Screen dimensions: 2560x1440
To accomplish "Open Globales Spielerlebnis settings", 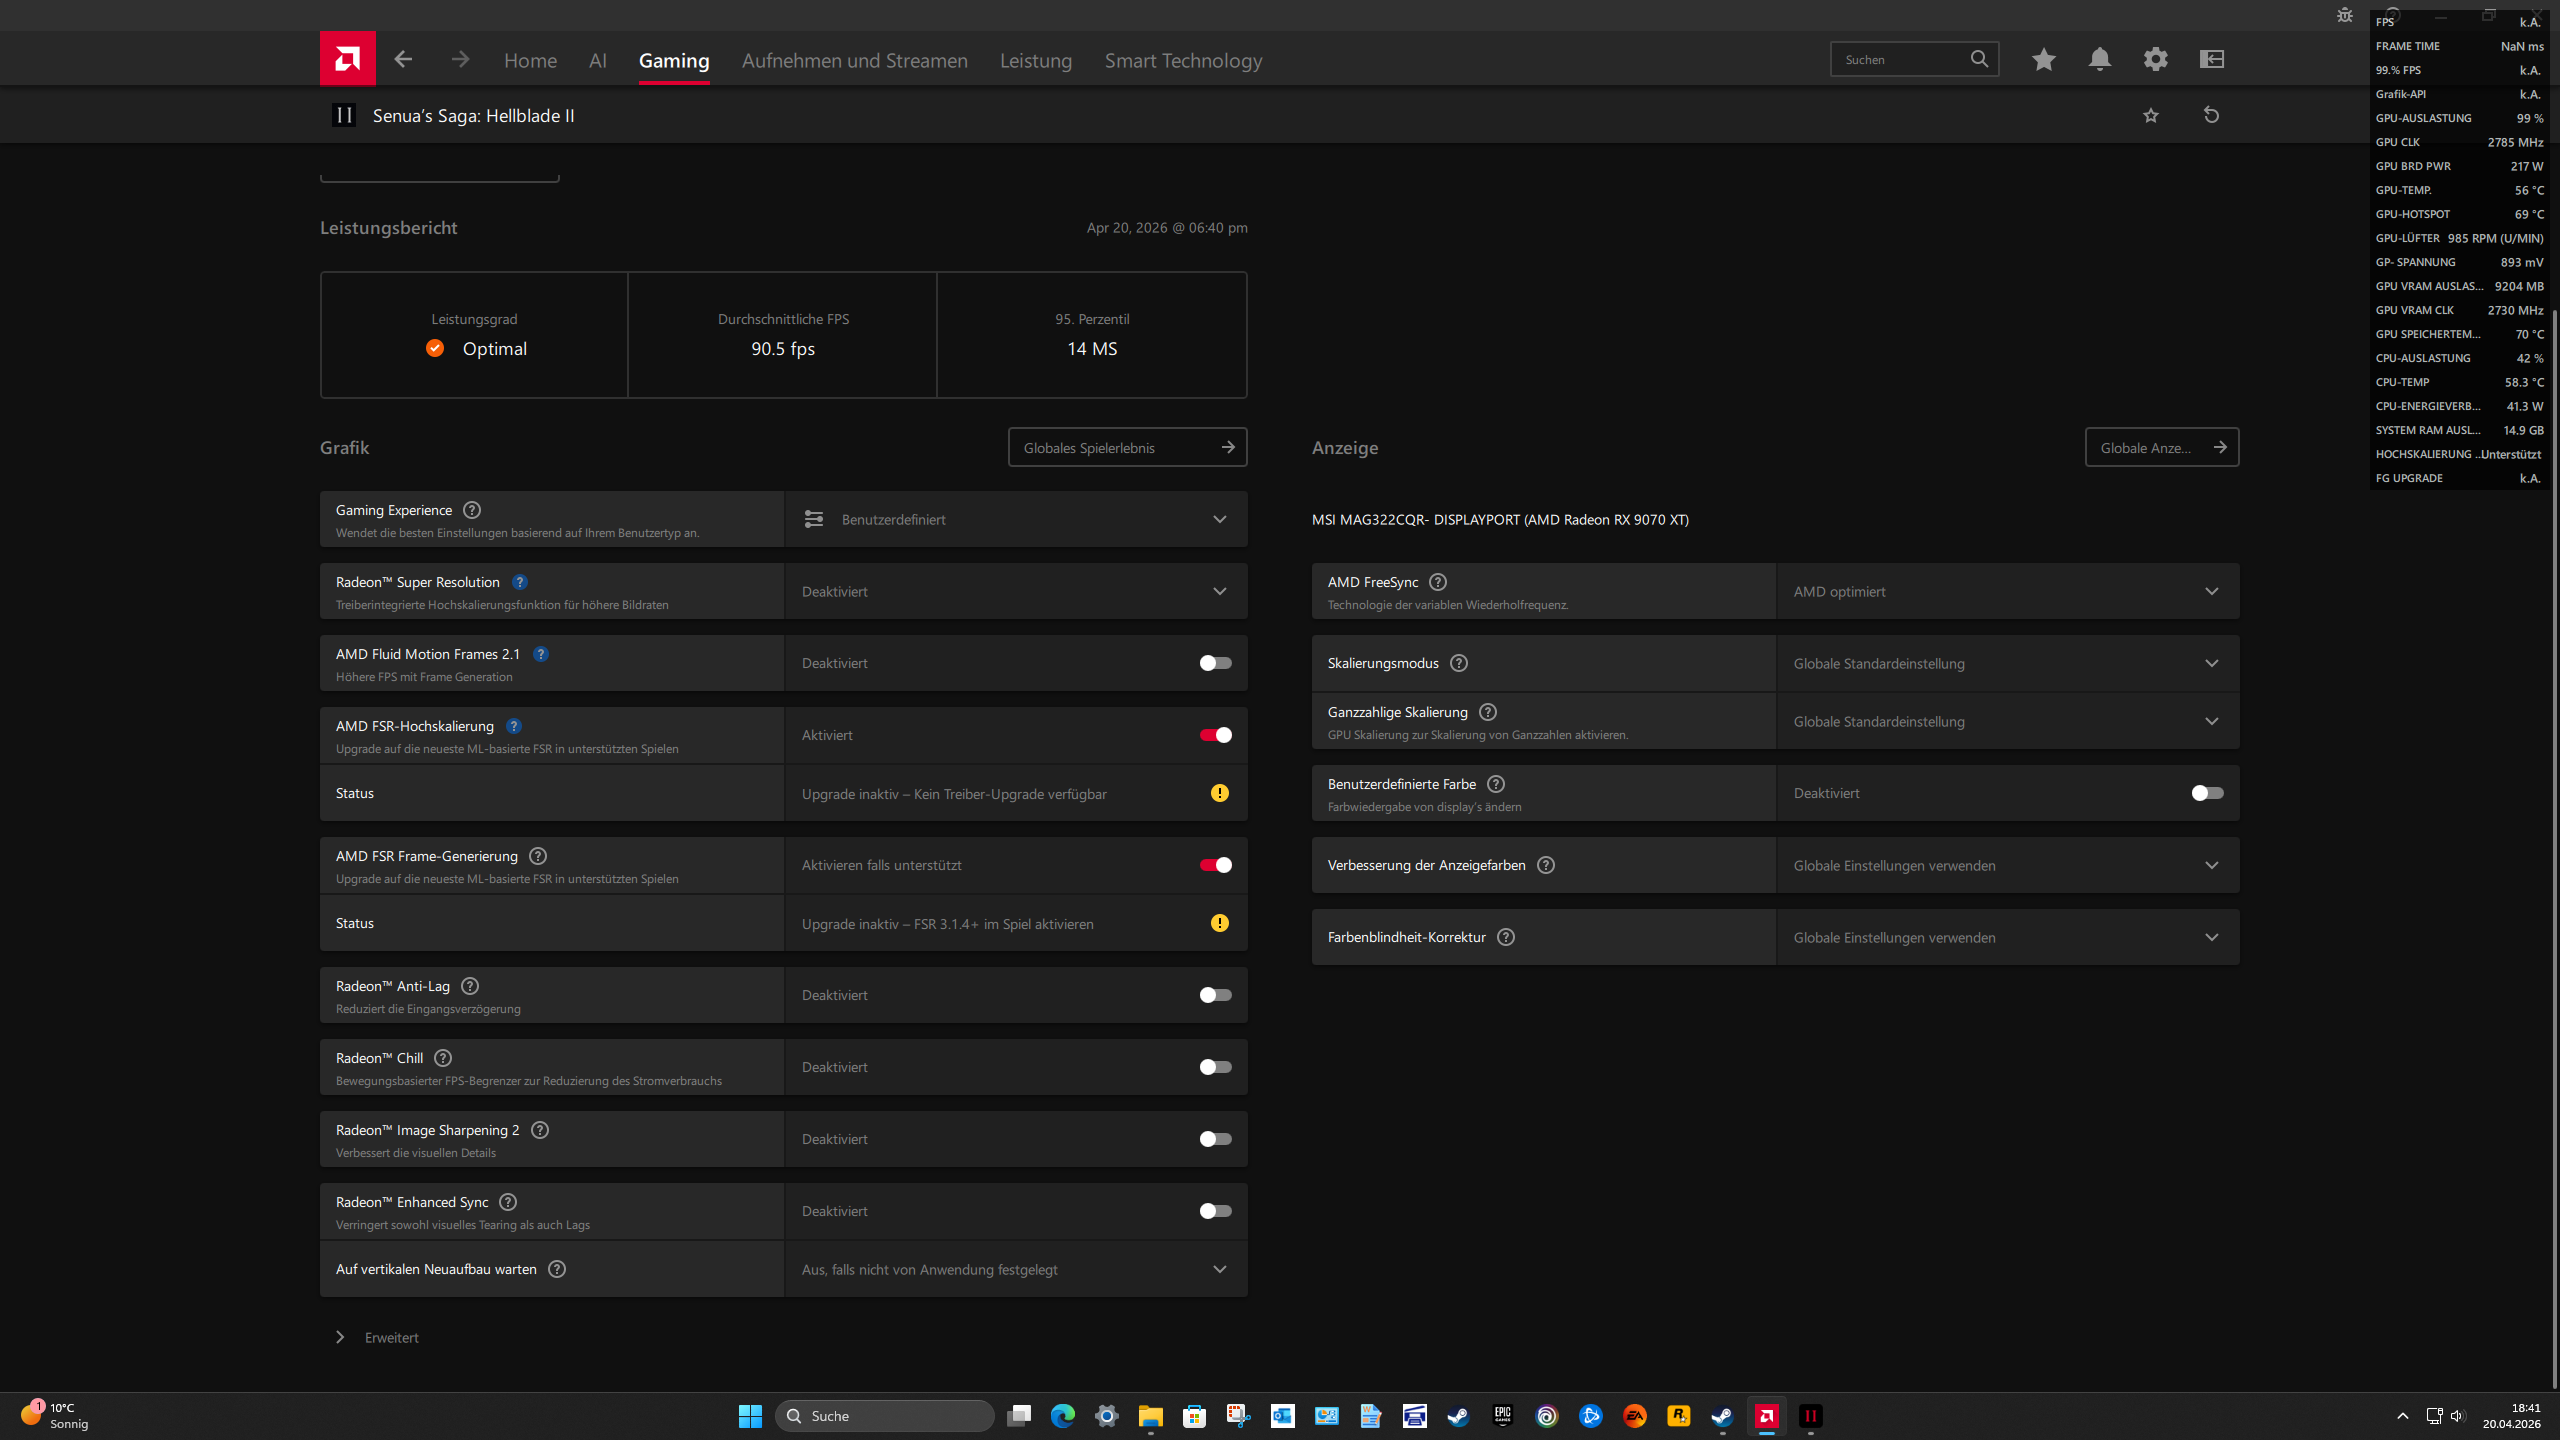I will point(1127,447).
